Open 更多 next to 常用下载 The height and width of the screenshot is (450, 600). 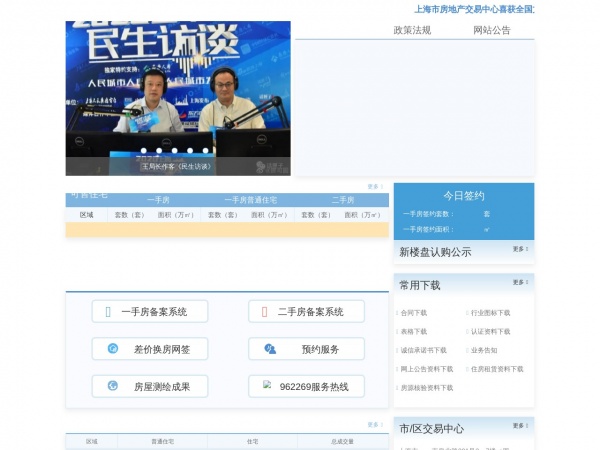[520, 282]
